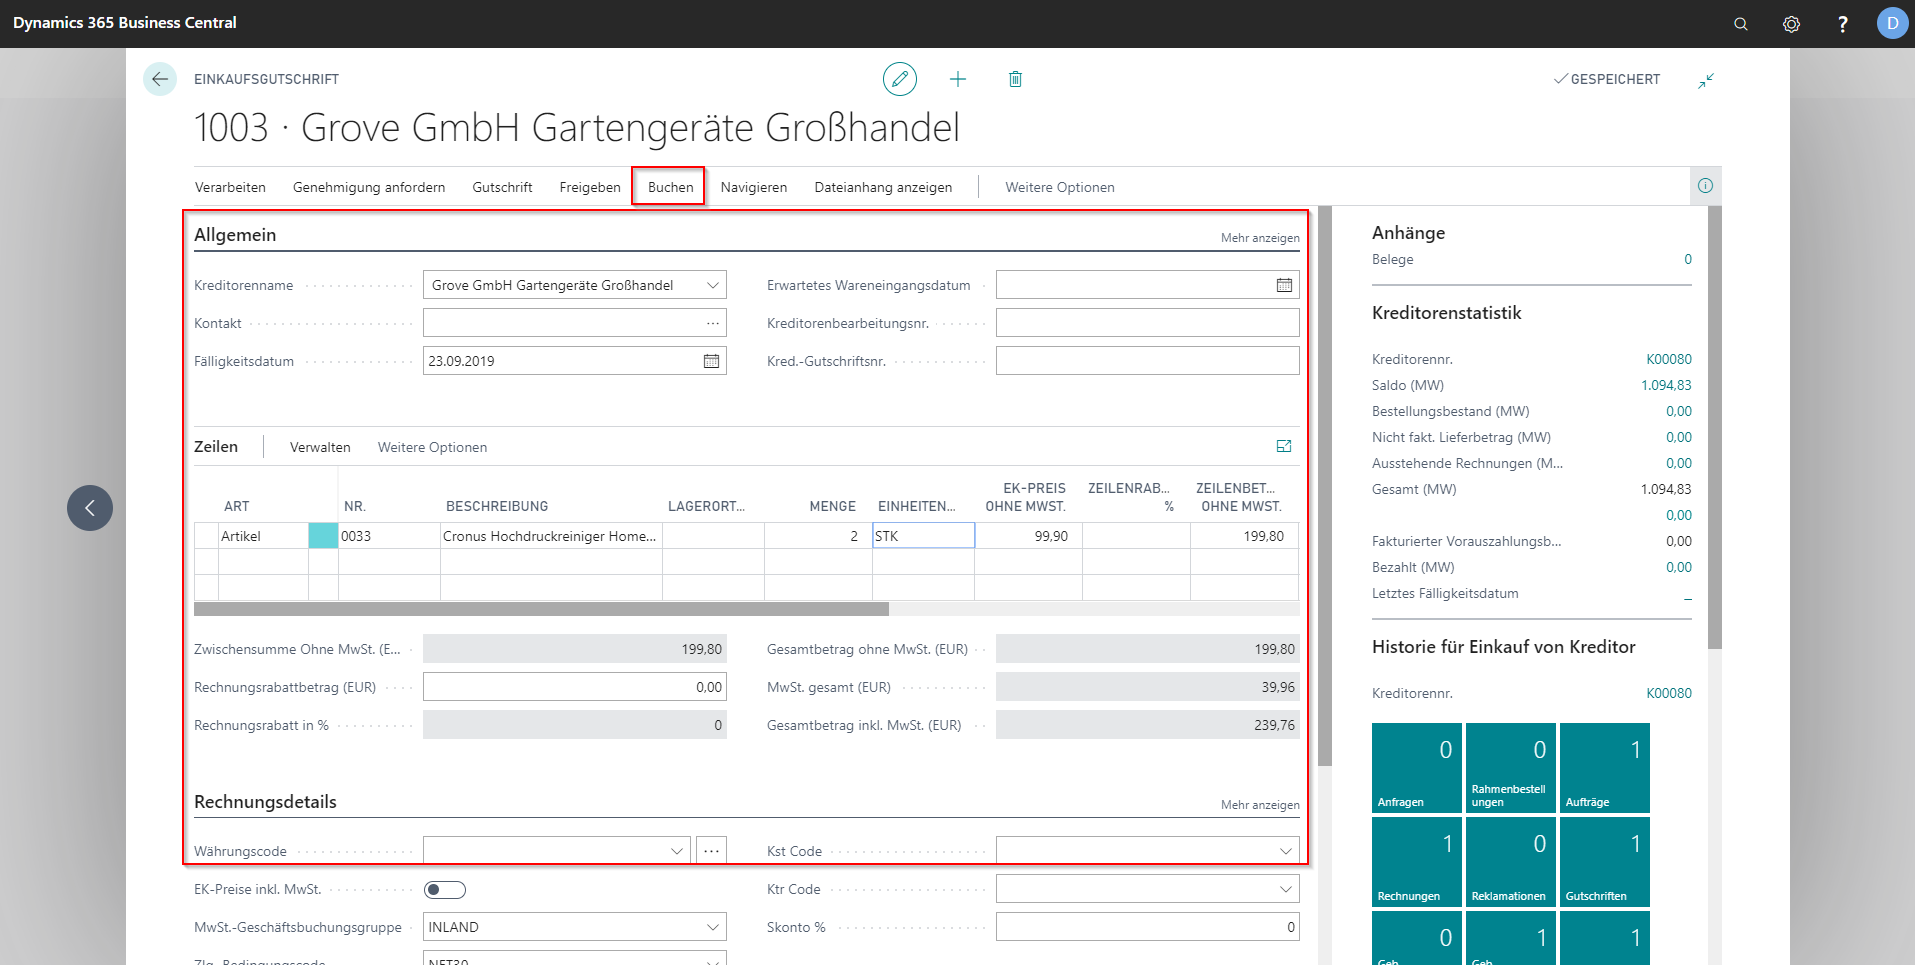The height and width of the screenshot is (965, 1915).
Task: Open the Navigieren menu
Action: (x=754, y=187)
